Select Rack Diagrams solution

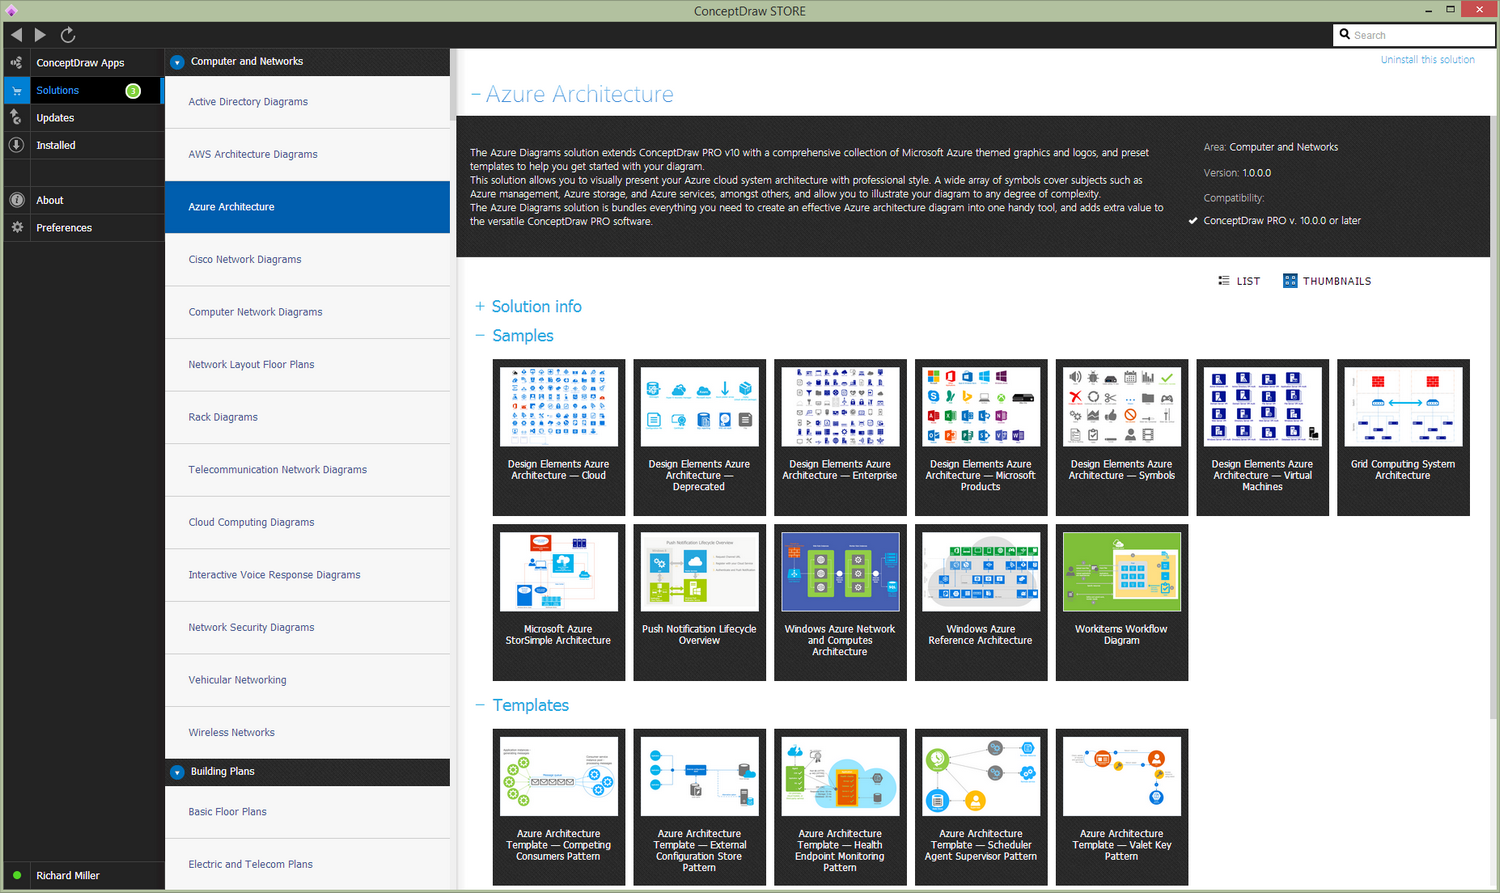point(307,417)
